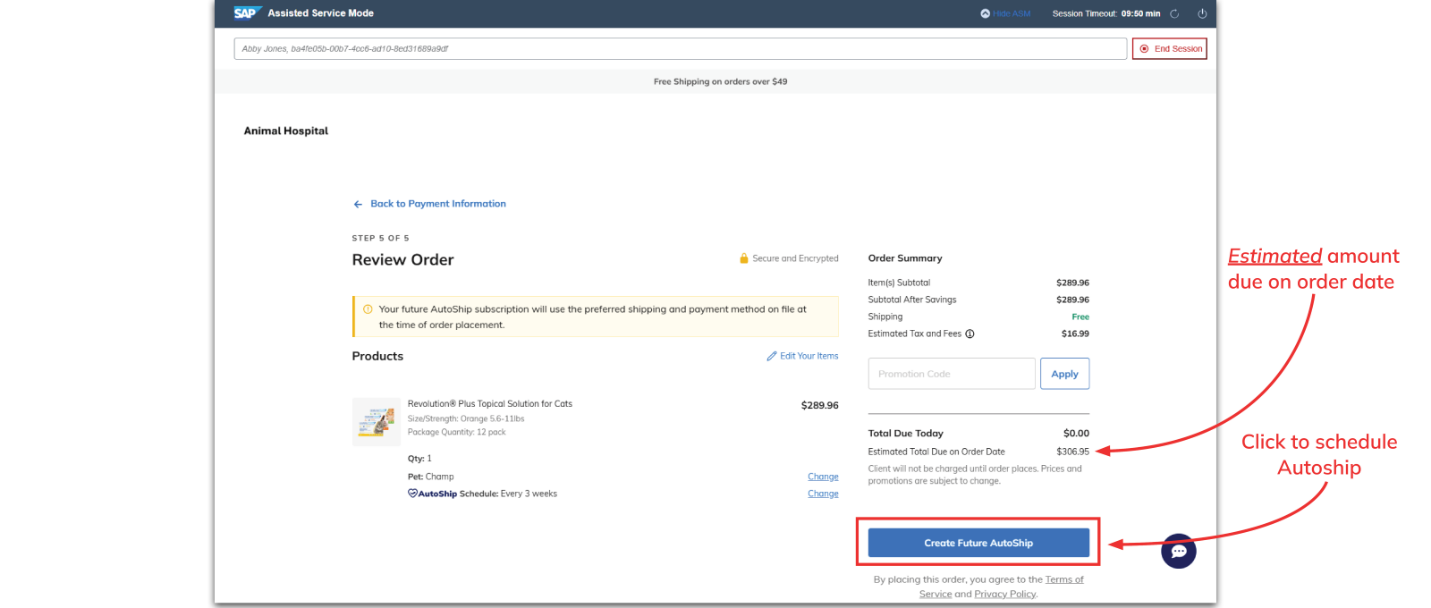This screenshot has width=1431, height=608.
Task: Focus the Promotion Code field
Action: click(x=952, y=374)
